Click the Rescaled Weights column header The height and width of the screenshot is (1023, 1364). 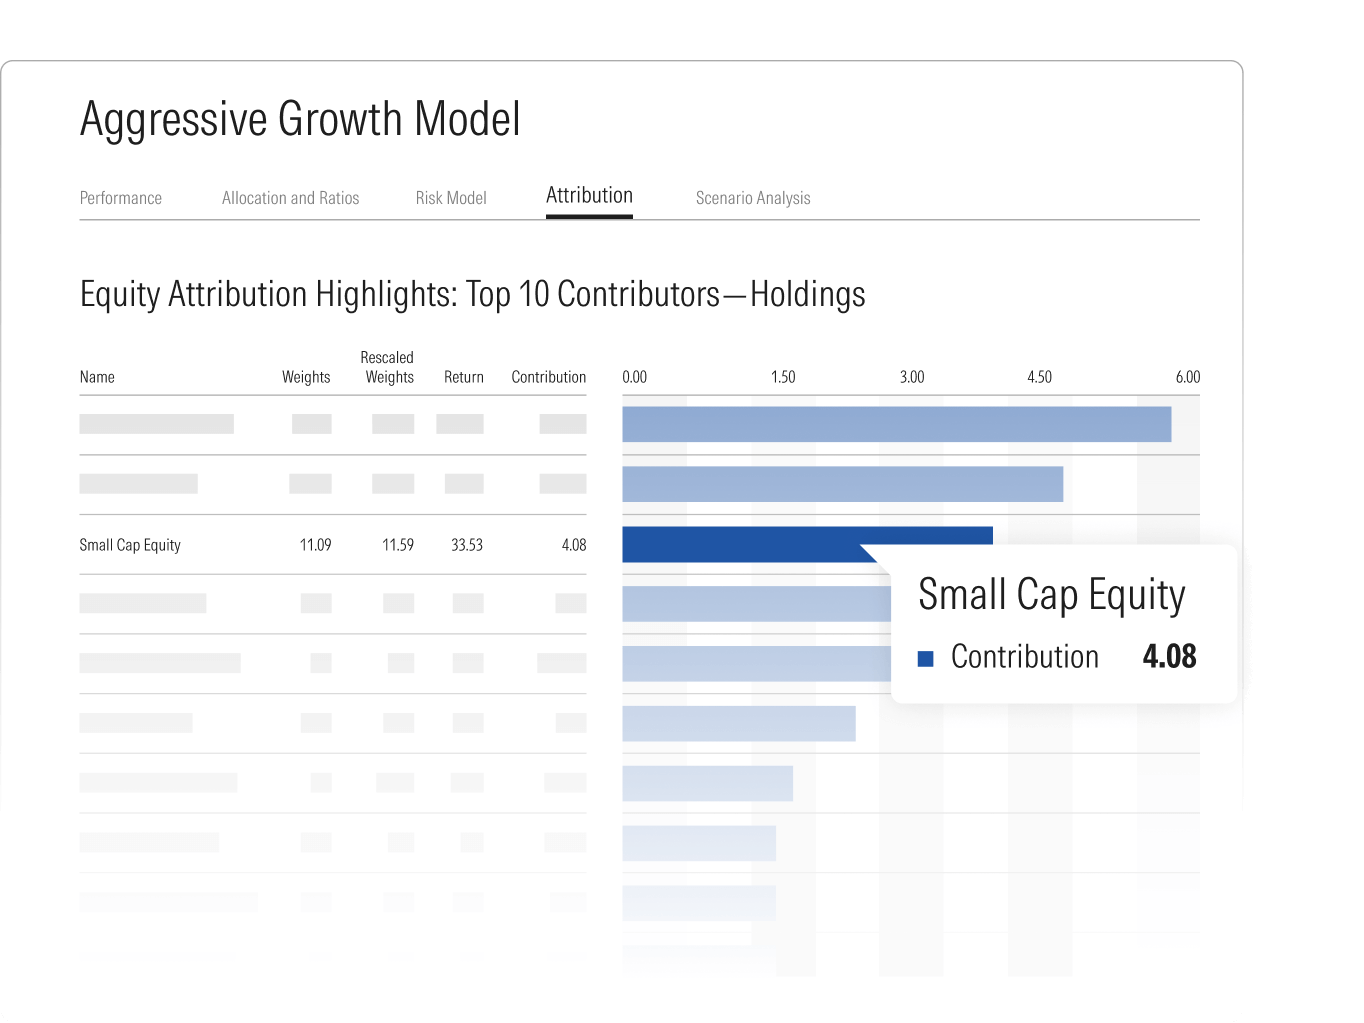(388, 367)
